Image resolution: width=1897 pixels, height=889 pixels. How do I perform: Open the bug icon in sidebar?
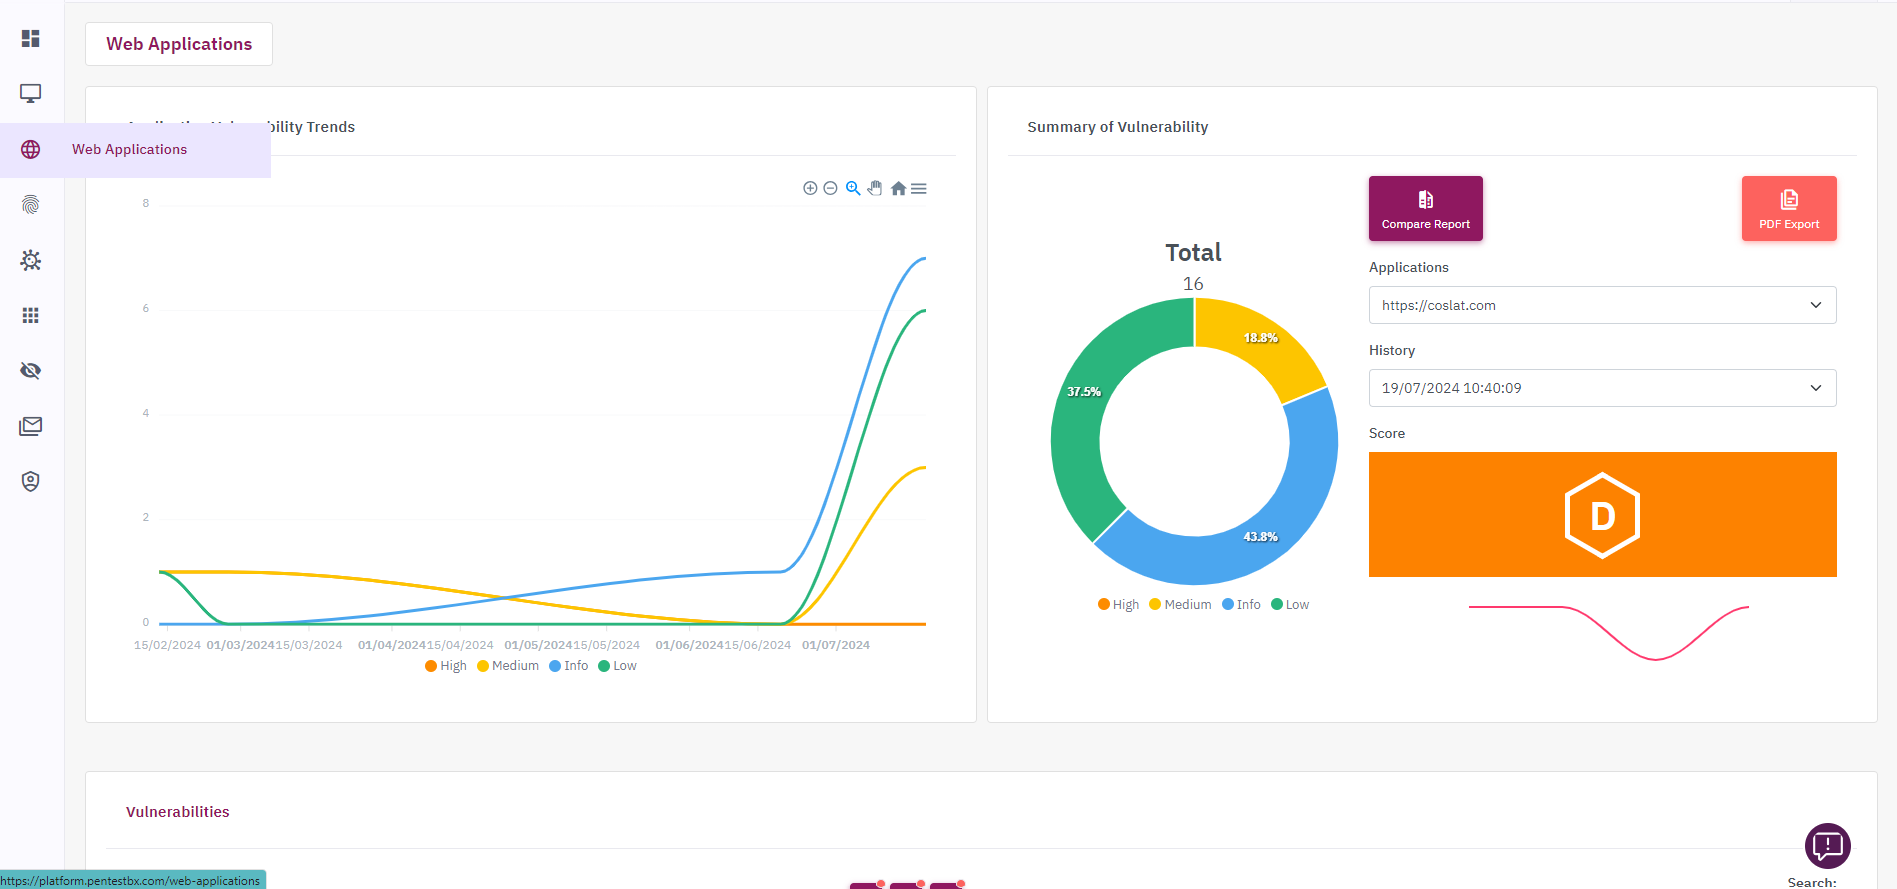tap(31, 260)
